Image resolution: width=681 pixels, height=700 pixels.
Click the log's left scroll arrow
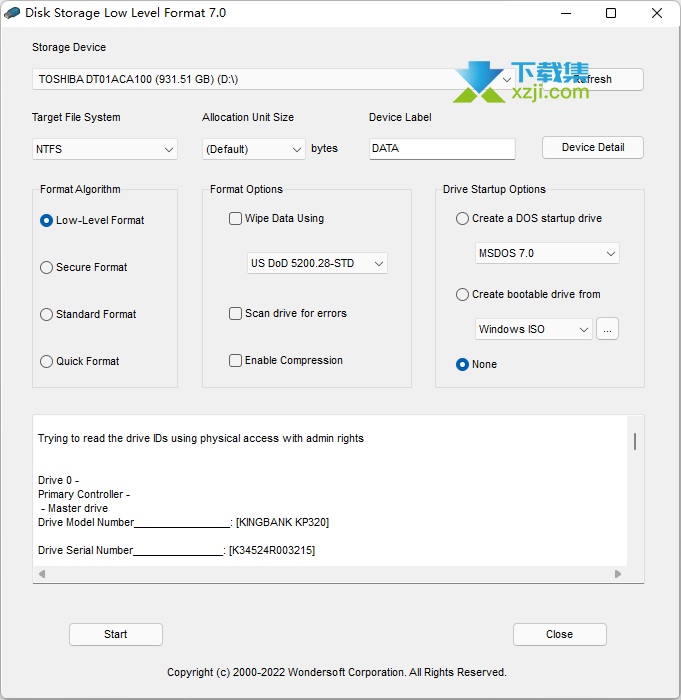pos(42,574)
